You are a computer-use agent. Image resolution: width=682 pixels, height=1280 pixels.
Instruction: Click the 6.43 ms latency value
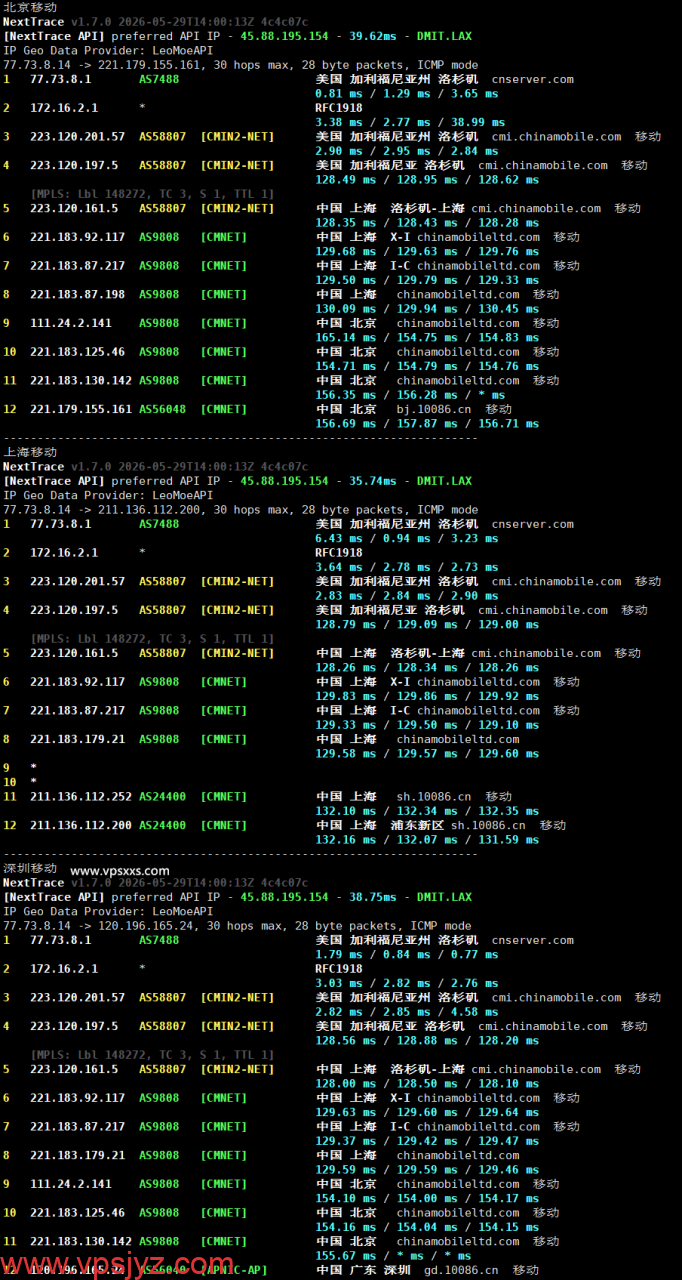pos(339,539)
